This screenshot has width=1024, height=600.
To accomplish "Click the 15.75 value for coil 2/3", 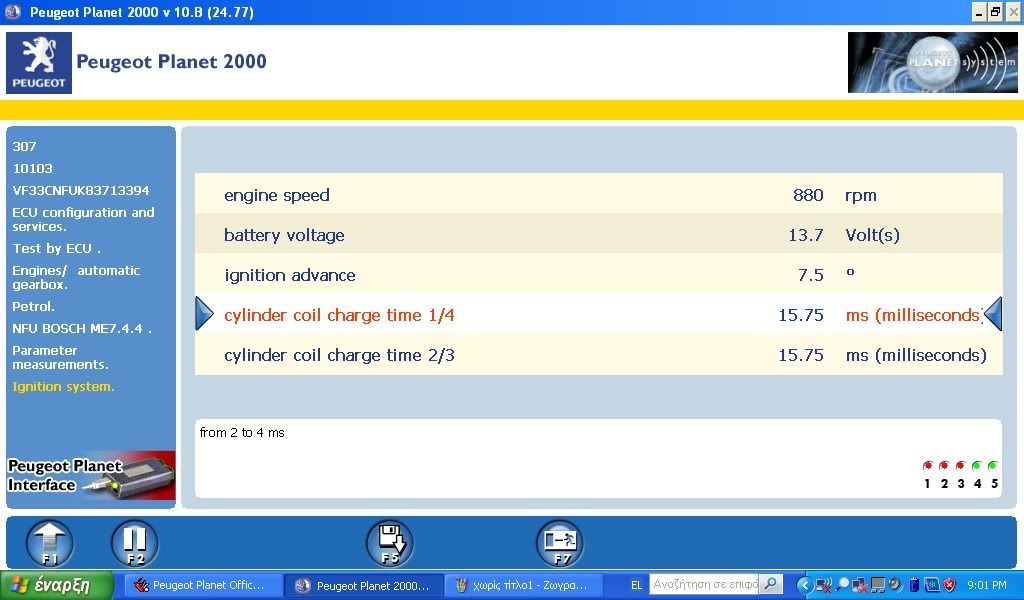I will 801,355.
